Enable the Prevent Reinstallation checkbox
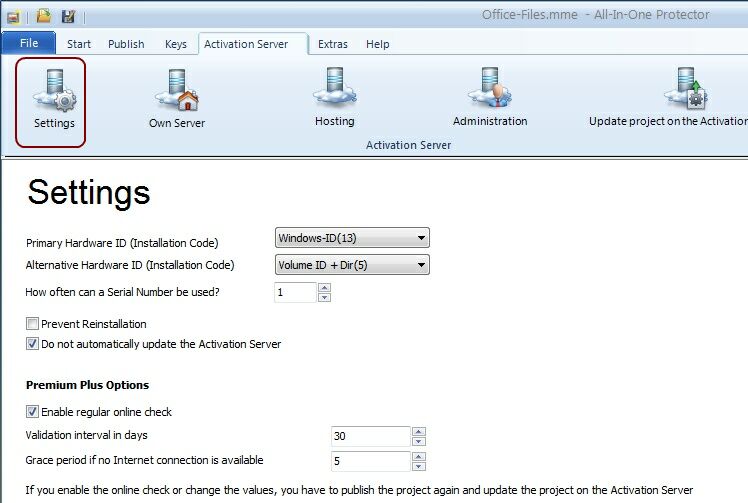 (33, 324)
